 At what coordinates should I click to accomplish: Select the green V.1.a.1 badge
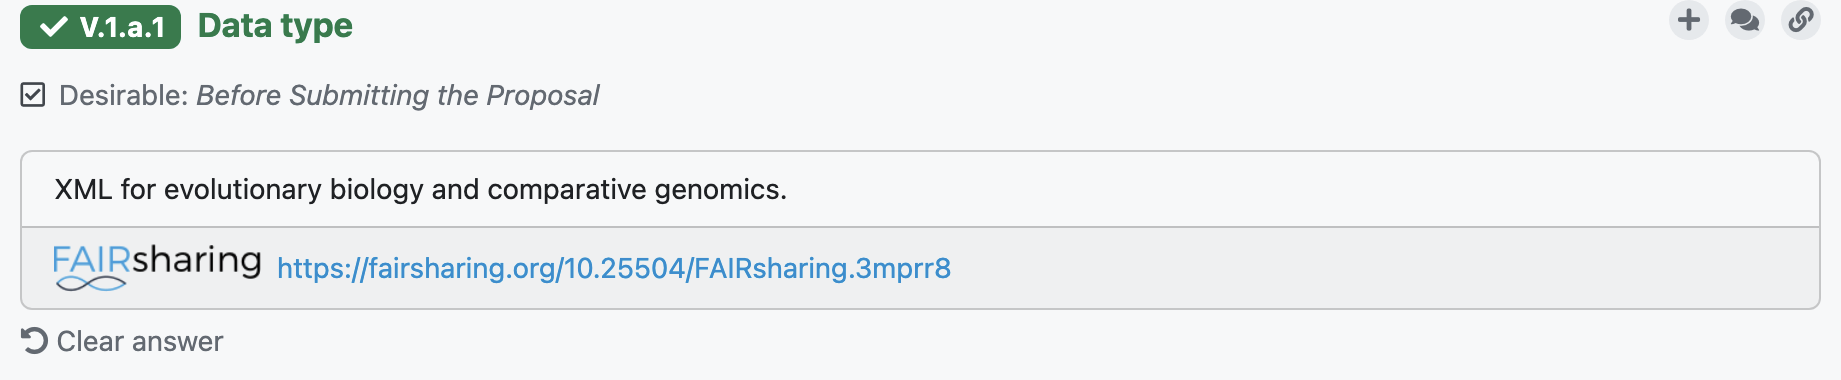[100, 27]
